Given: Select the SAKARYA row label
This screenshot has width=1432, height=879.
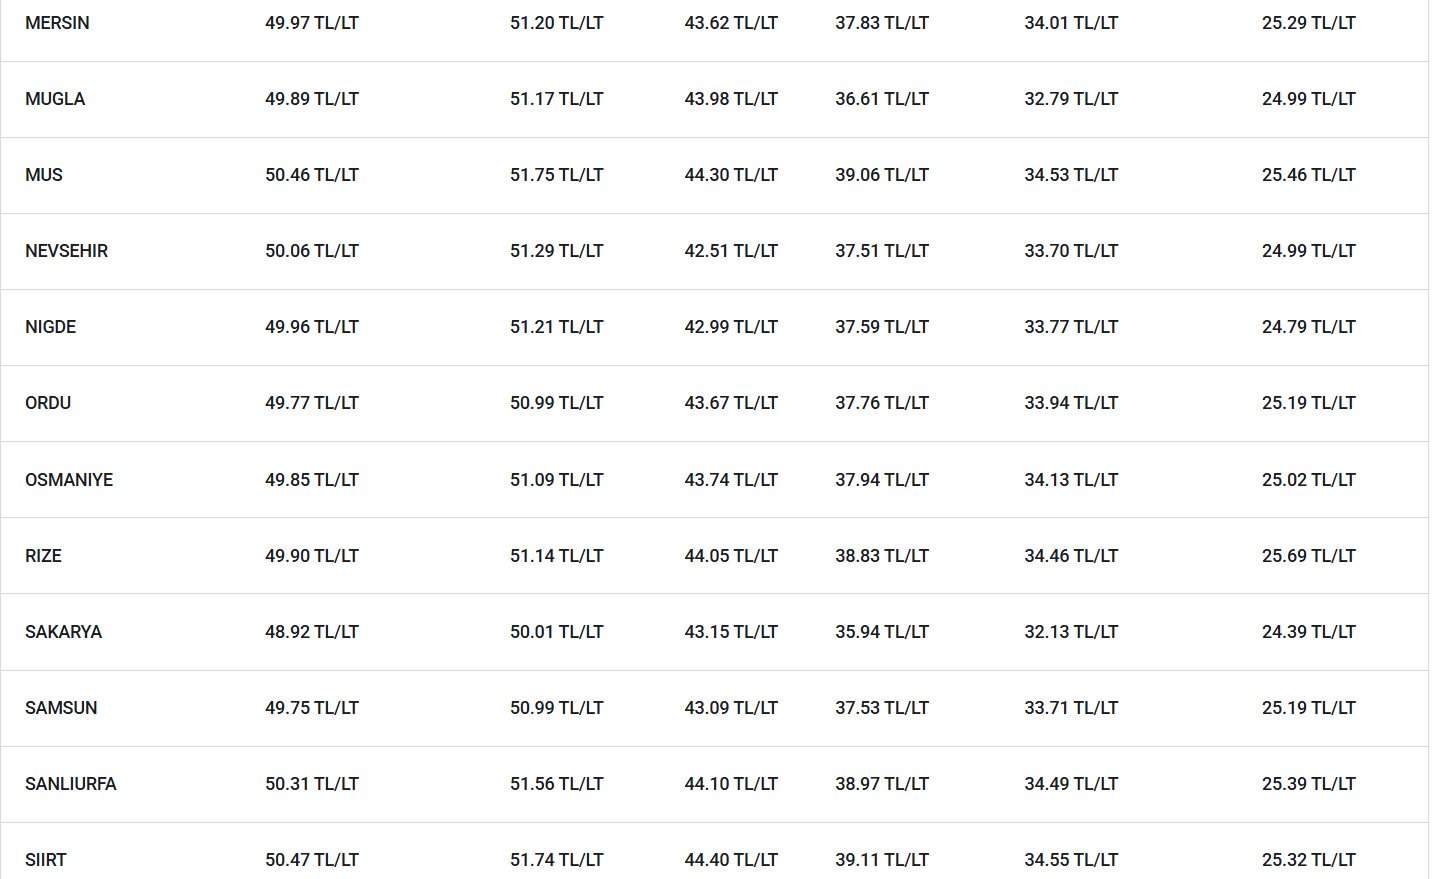Looking at the screenshot, I should coord(63,632).
